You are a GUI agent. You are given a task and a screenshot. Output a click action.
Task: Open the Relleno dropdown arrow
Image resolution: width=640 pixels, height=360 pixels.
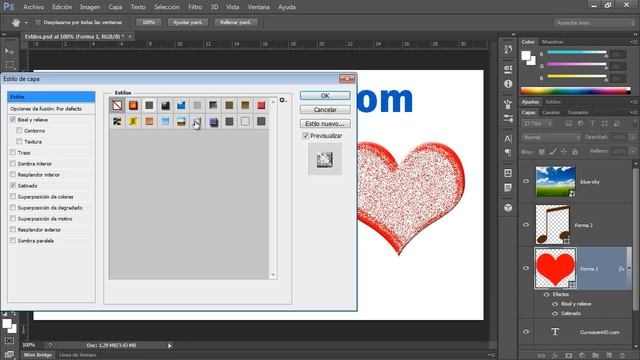[x=633, y=151]
